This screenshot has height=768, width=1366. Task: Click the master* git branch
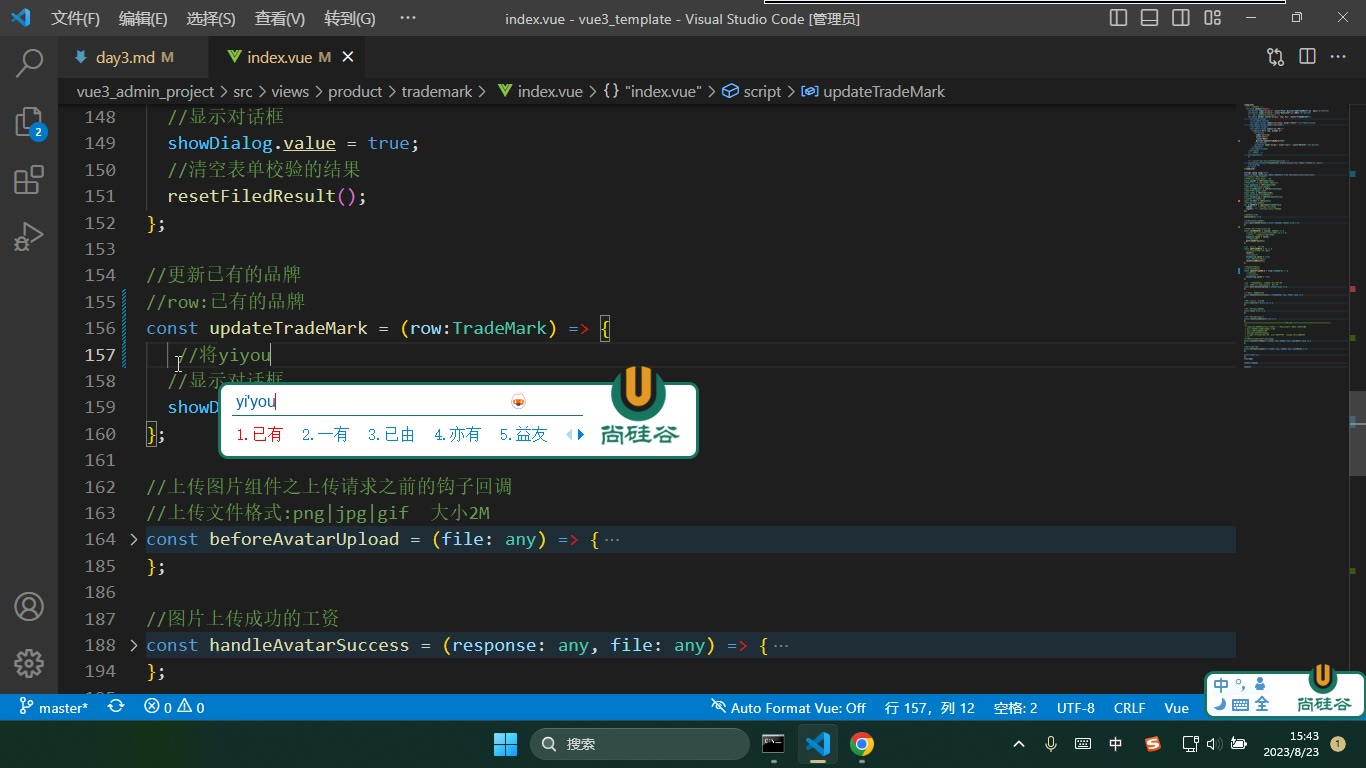pos(54,707)
